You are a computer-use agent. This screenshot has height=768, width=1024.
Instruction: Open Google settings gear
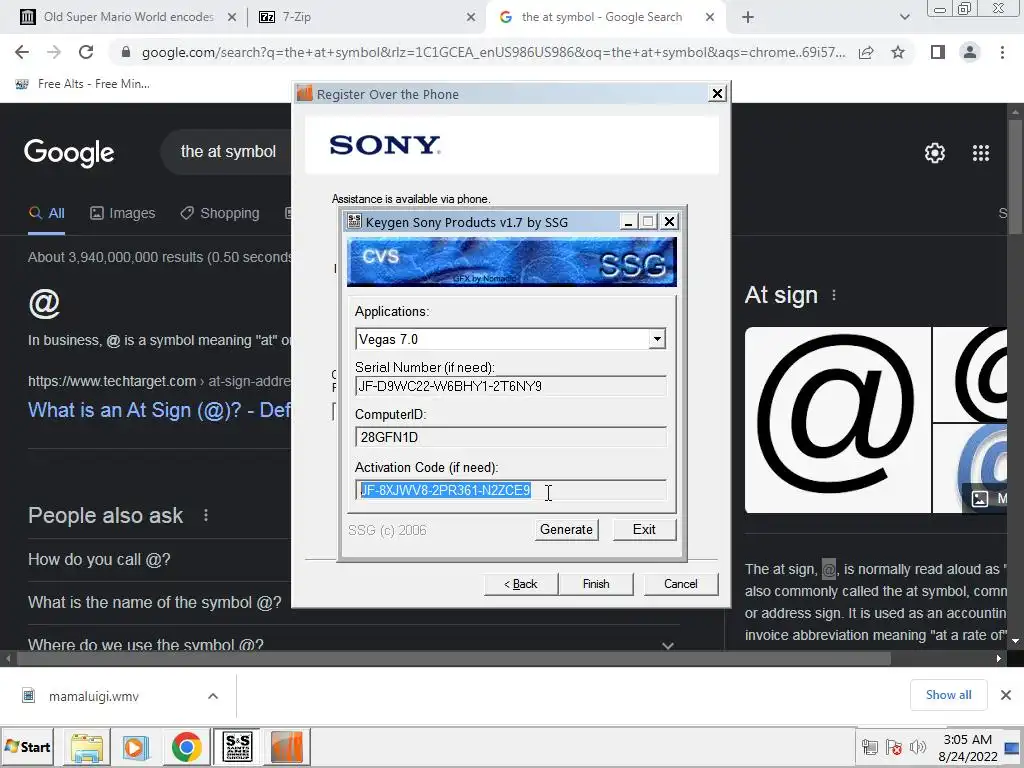(x=935, y=153)
